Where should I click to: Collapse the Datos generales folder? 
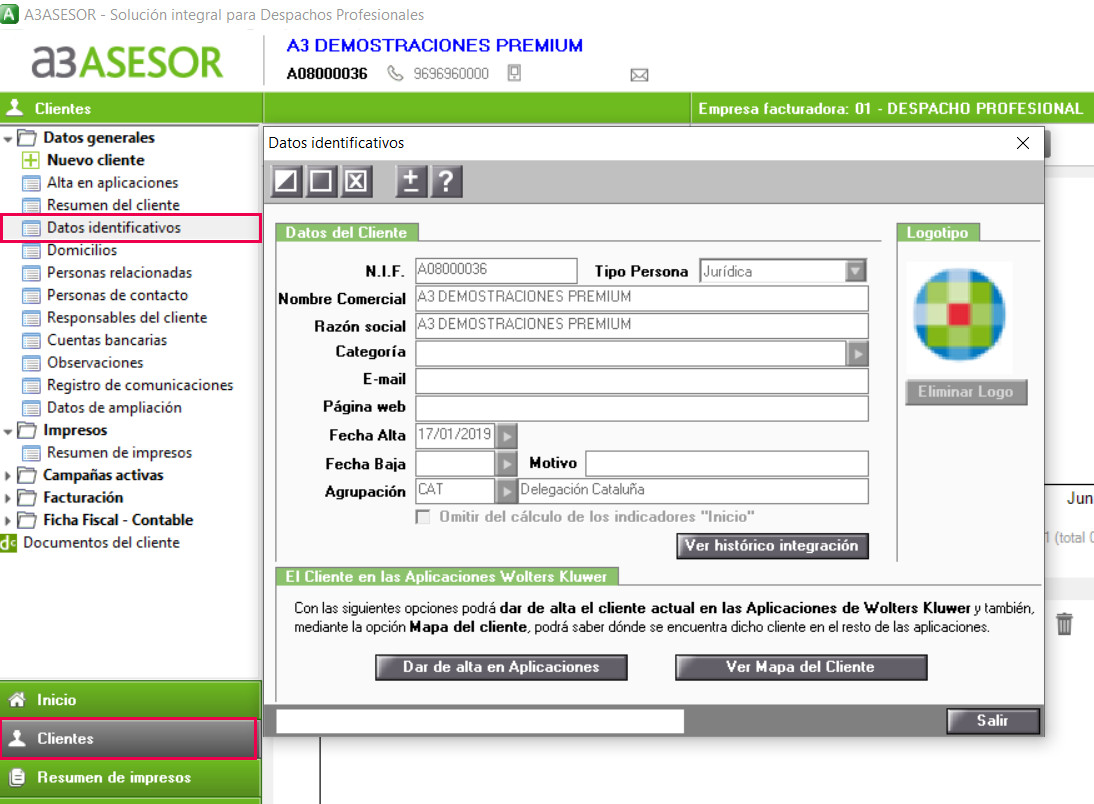point(8,138)
